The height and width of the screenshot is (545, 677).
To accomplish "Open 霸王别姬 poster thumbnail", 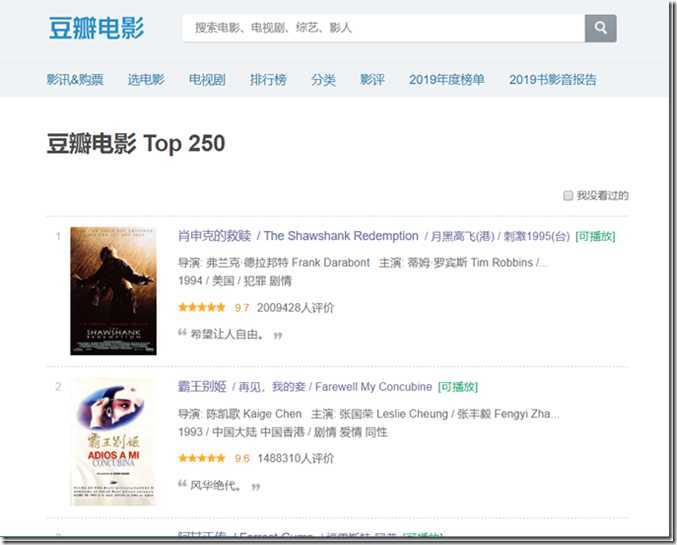I will pos(114,442).
